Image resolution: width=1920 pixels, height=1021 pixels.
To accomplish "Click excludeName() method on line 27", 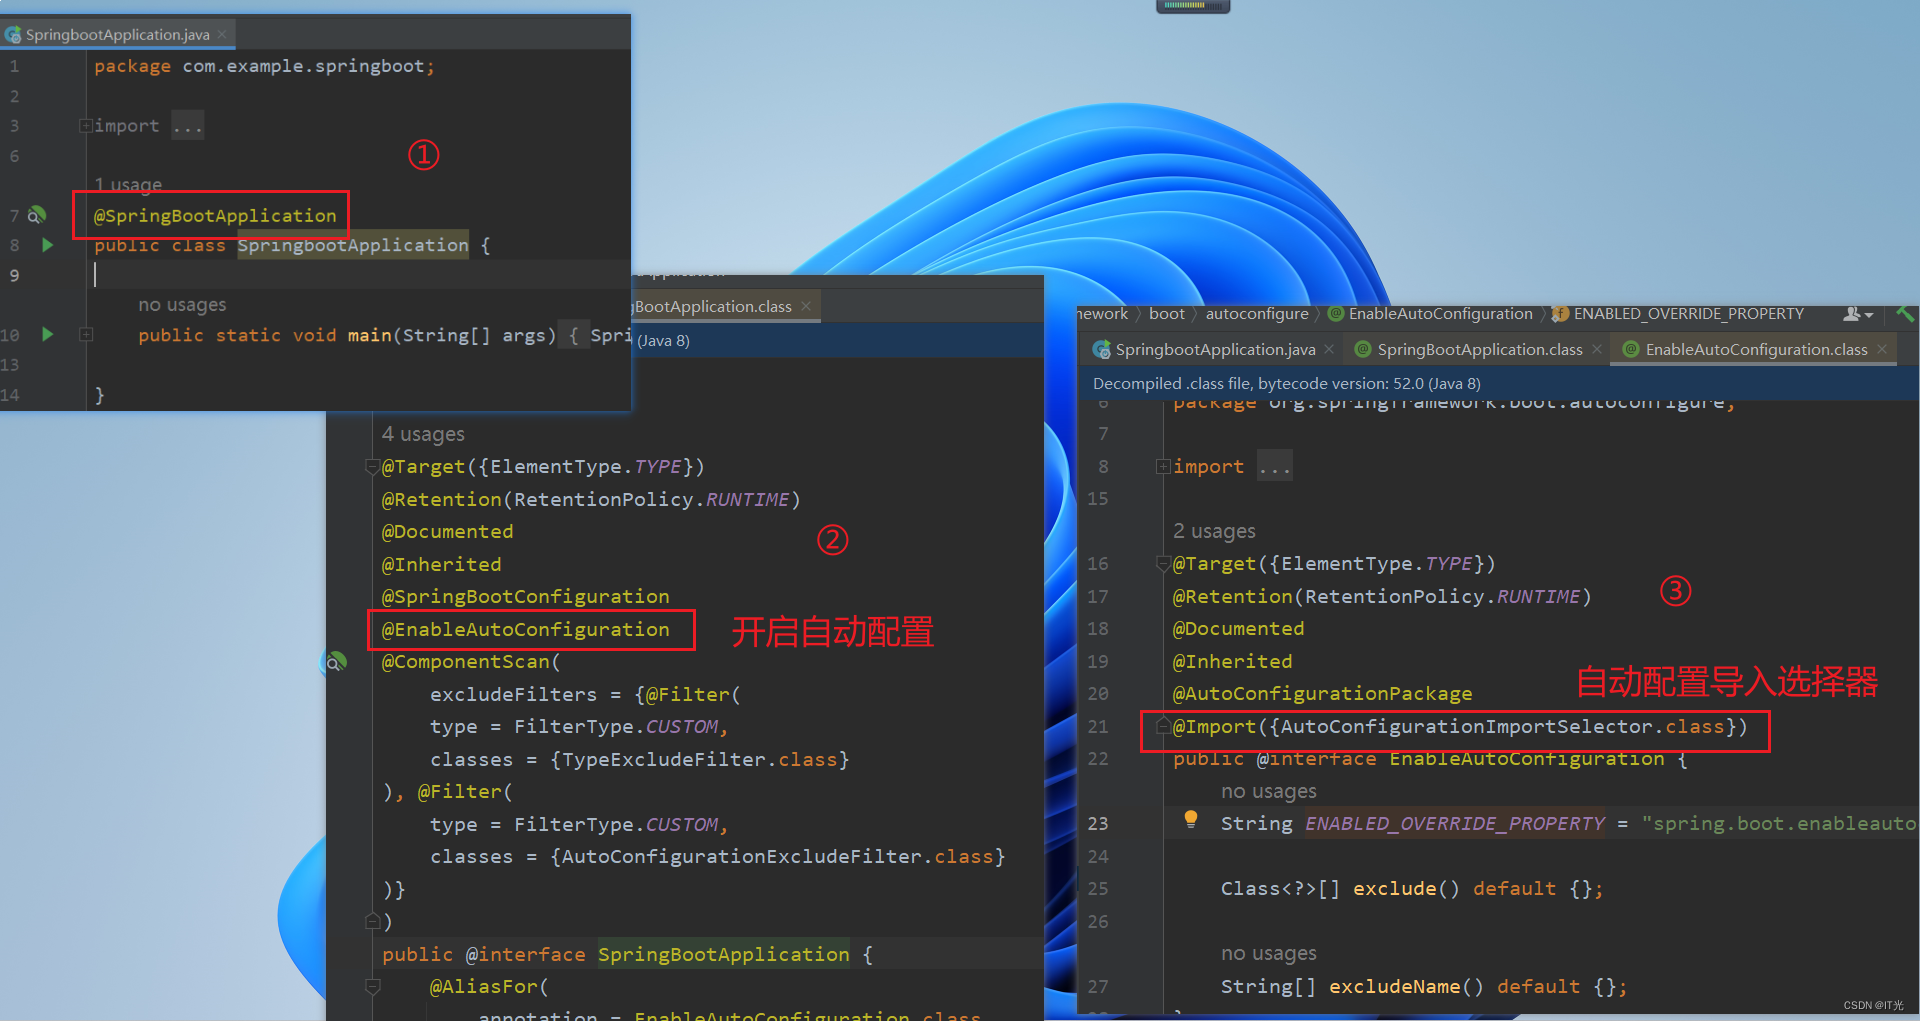I will pos(1406,987).
